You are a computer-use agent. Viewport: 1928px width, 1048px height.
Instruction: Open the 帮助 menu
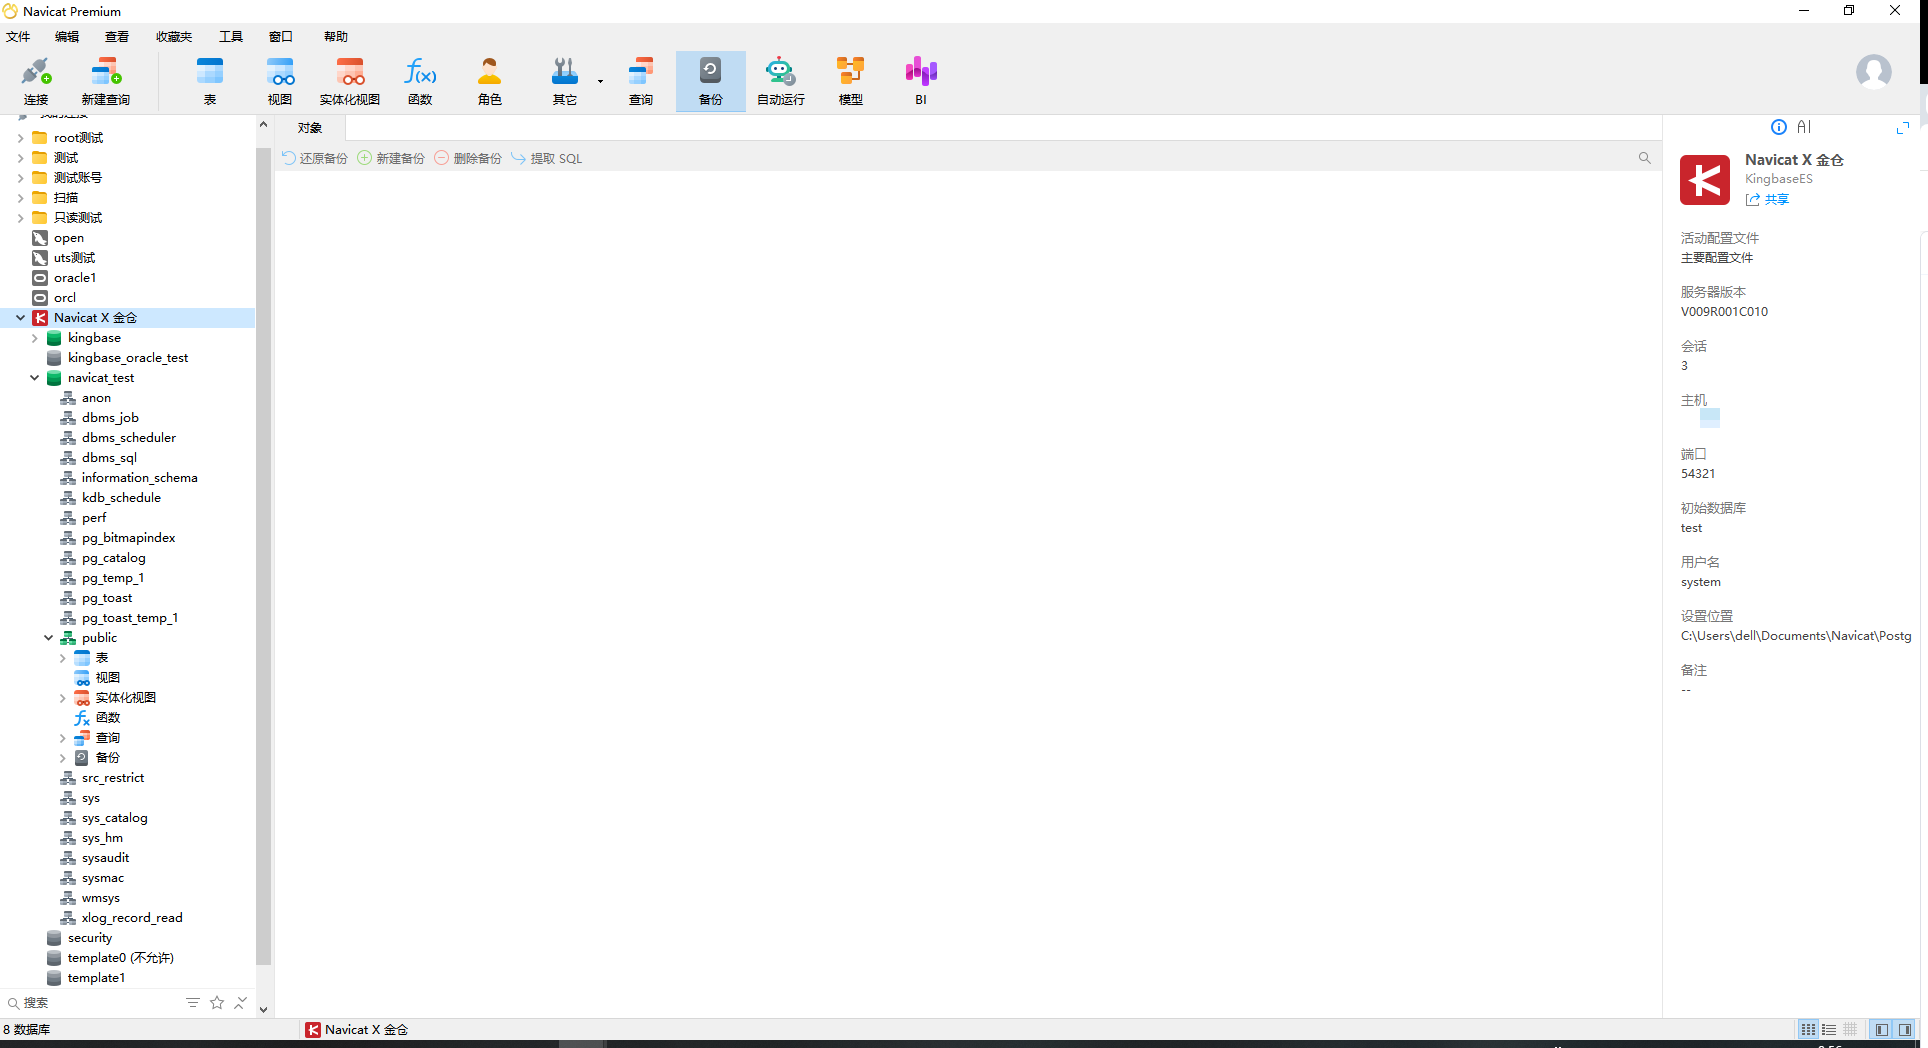336,37
